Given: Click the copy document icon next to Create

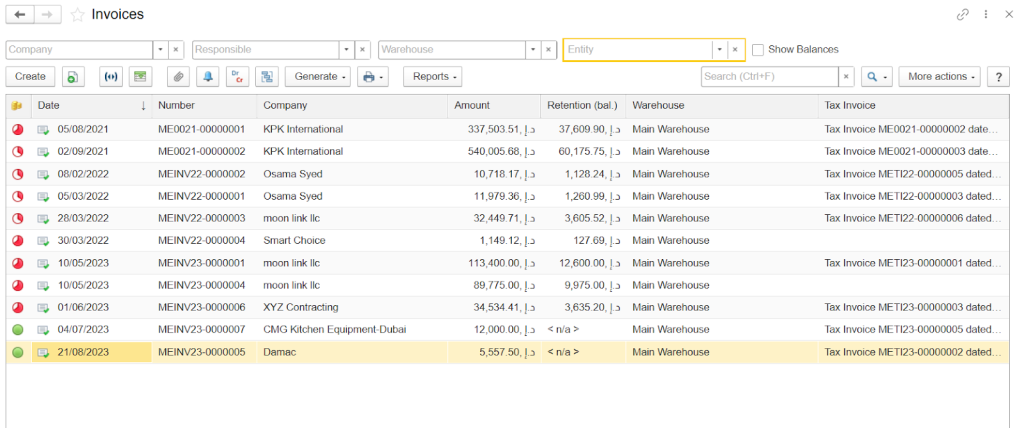Looking at the screenshot, I should click(x=73, y=76).
